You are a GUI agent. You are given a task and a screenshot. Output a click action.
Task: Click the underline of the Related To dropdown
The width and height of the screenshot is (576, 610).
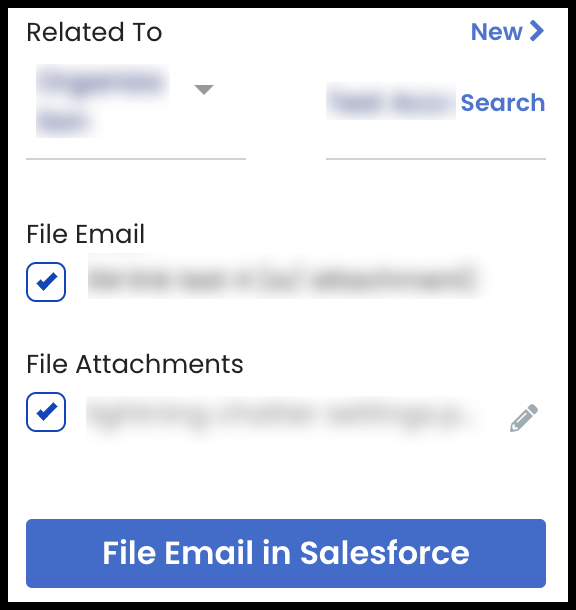[x=136, y=159]
